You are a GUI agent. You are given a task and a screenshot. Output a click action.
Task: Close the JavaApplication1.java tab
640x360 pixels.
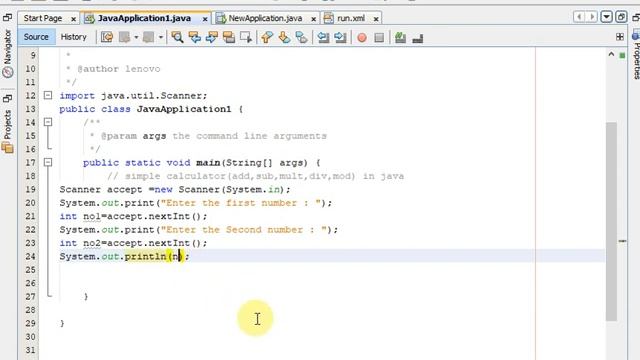coord(205,19)
